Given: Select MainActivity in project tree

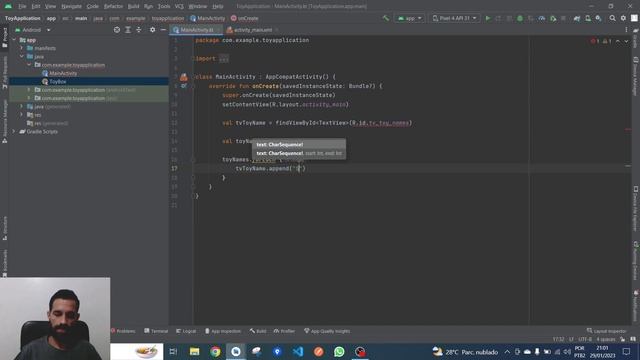Looking at the screenshot, I should 63,73.
